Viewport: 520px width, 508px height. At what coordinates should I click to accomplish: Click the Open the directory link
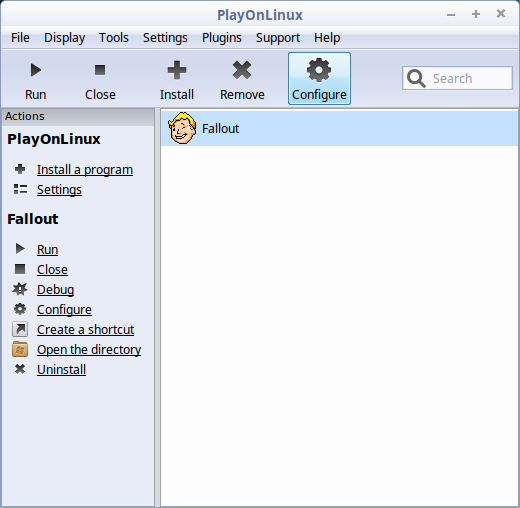(89, 350)
